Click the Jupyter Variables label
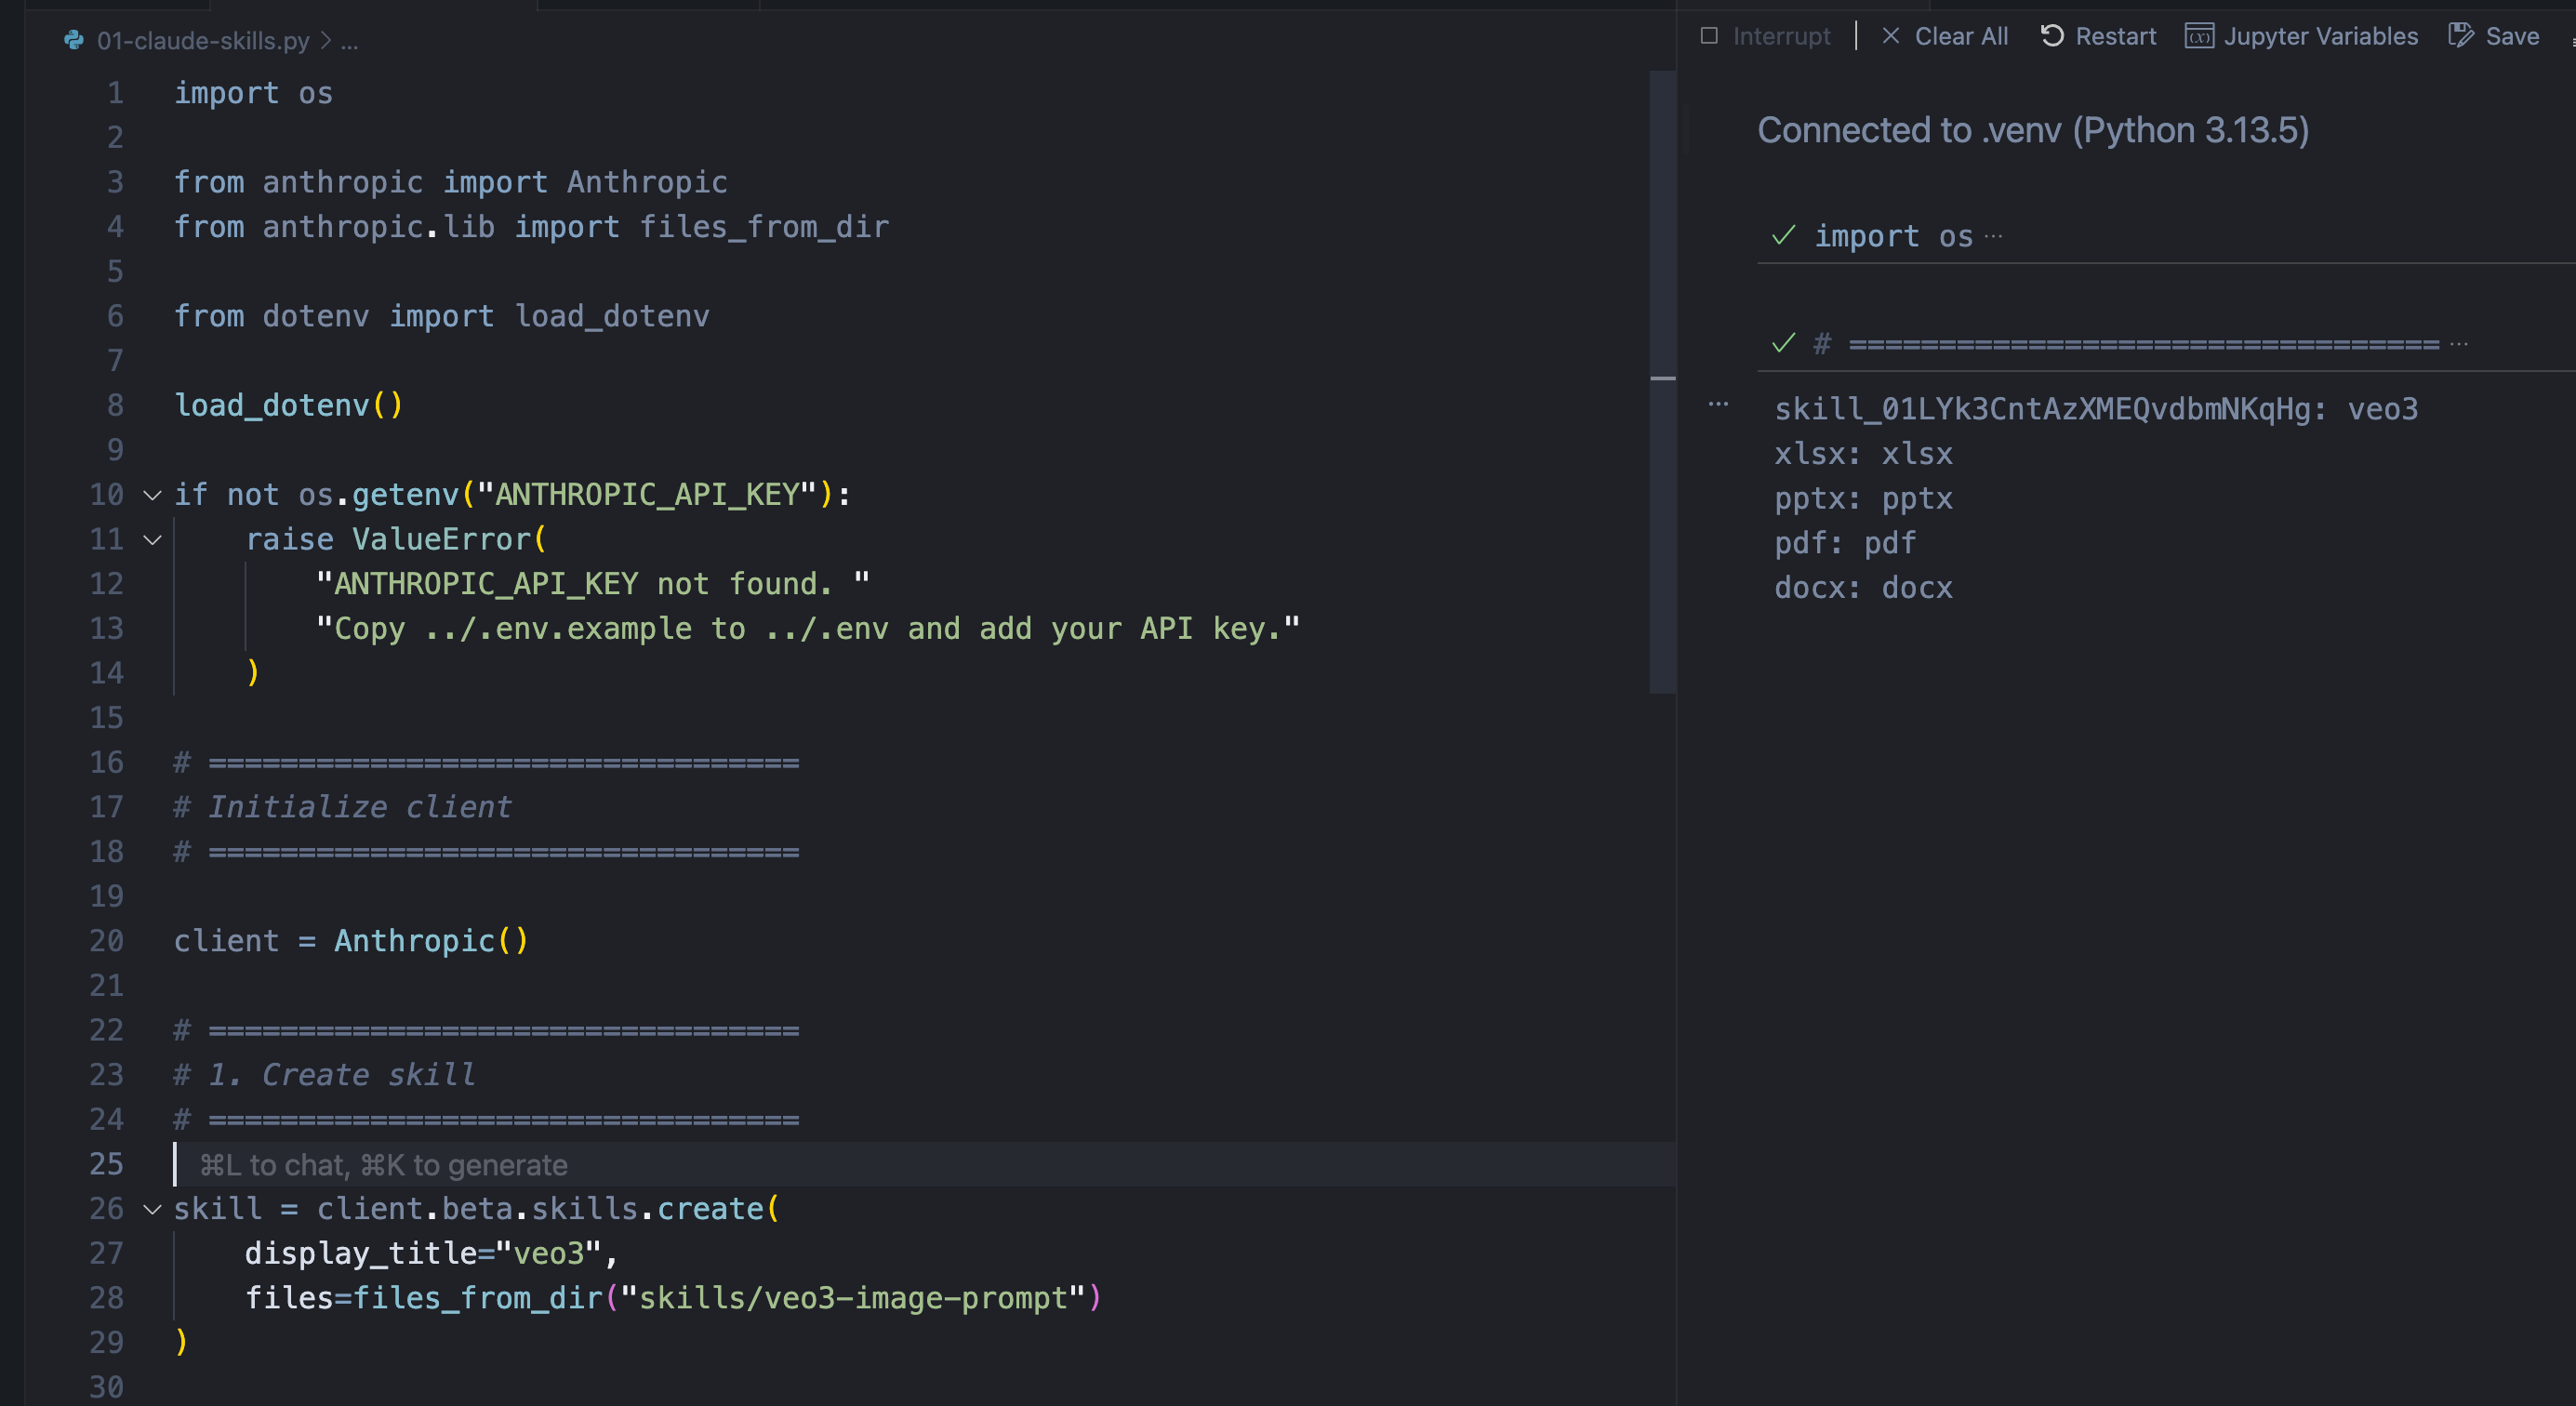Image resolution: width=2576 pixels, height=1406 pixels. coord(2320,36)
